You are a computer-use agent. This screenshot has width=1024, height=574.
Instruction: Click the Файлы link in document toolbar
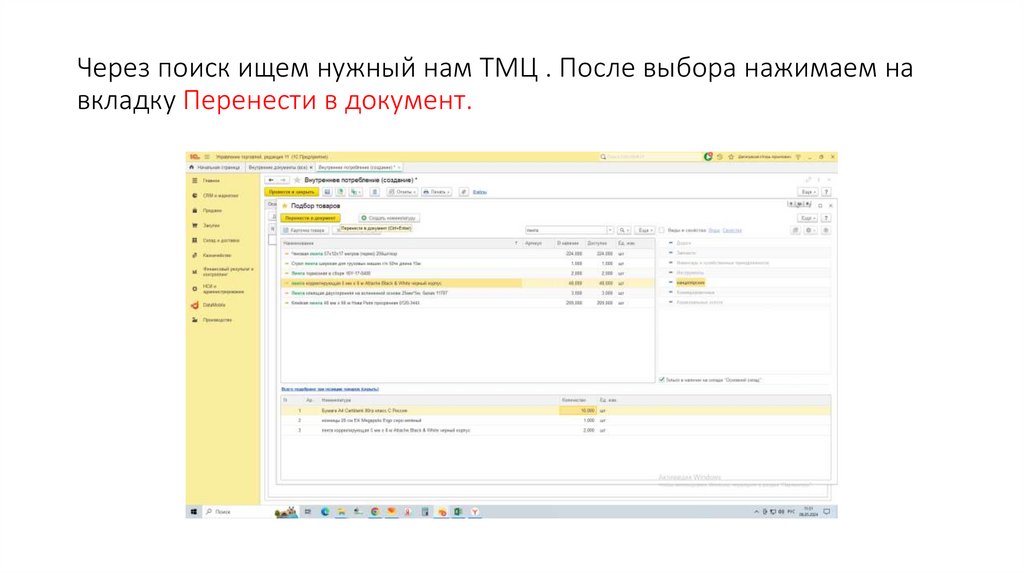pyautogui.click(x=480, y=192)
